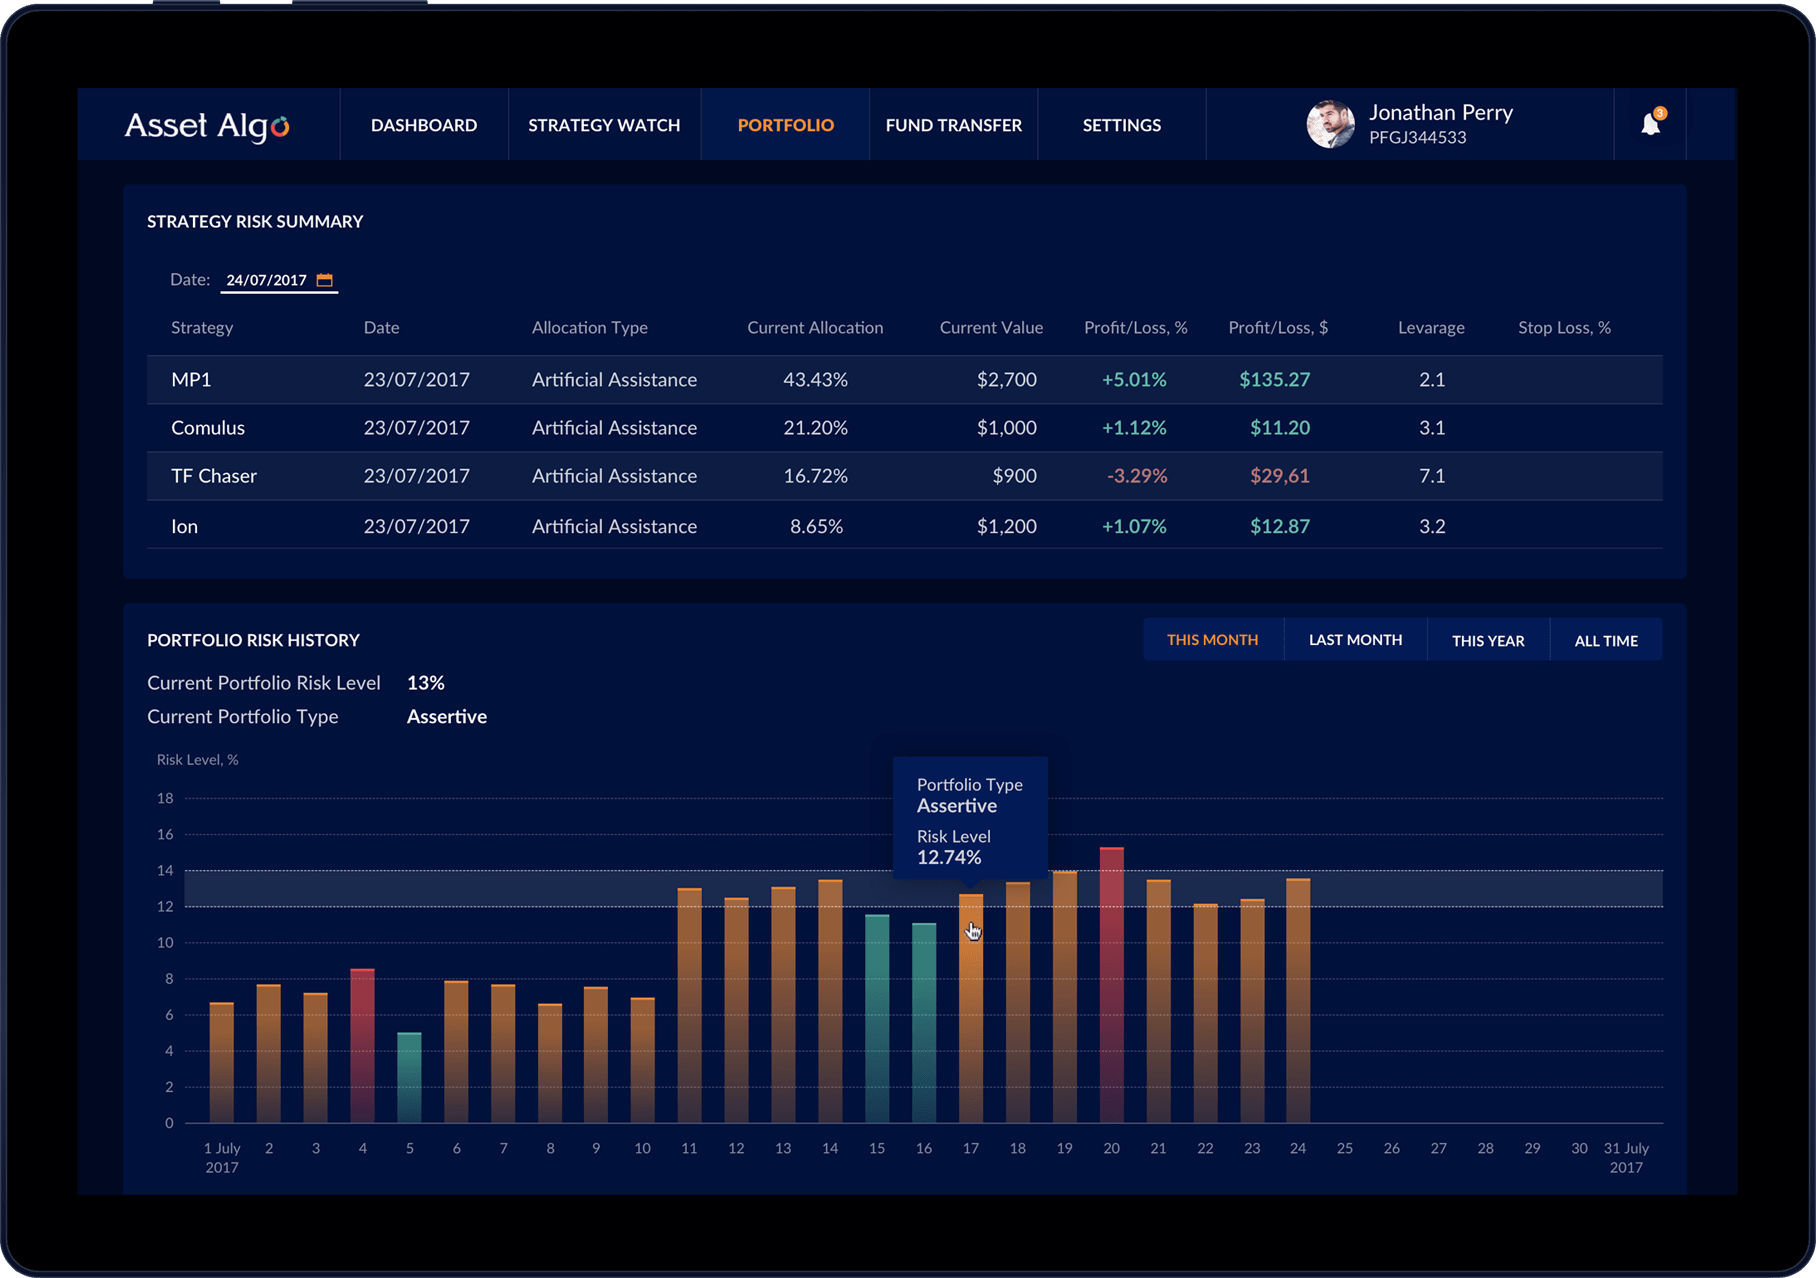Switch to Strategy Watch tab
Image resolution: width=1816 pixels, height=1278 pixels.
tap(604, 125)
